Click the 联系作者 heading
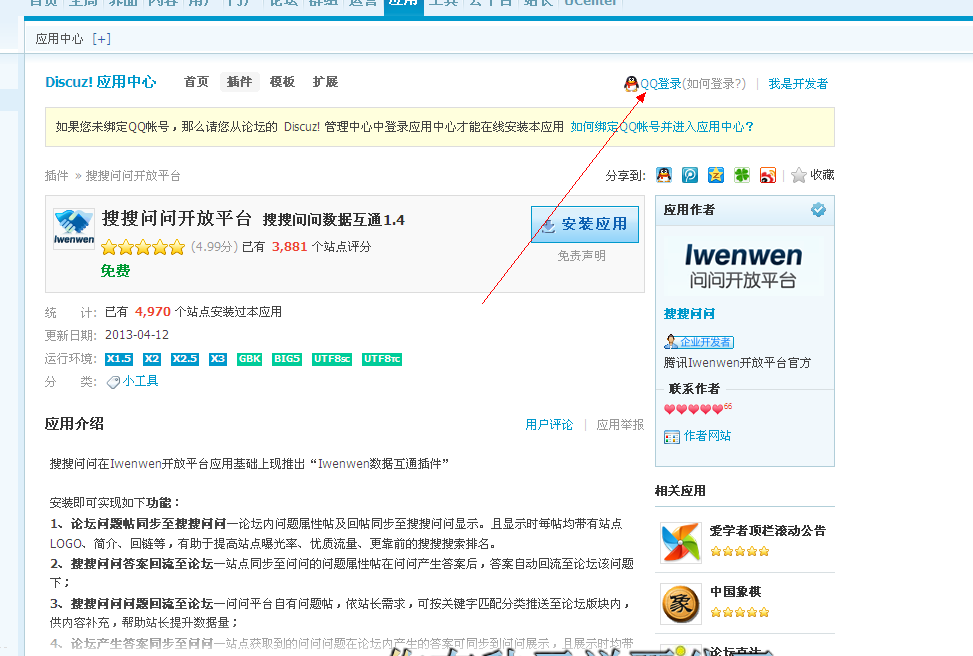 point(694,389)
